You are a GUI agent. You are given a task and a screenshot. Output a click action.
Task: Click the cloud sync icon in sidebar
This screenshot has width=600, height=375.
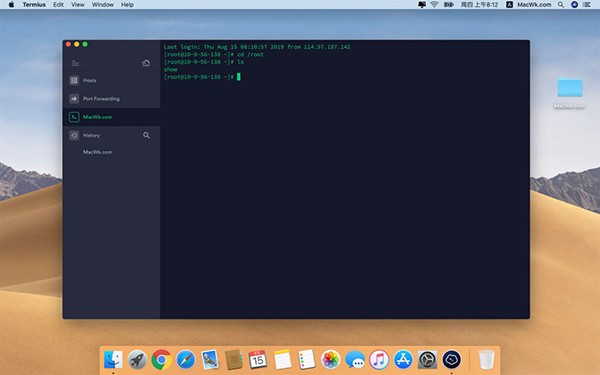pyautogui.click(x=146, y=63)
